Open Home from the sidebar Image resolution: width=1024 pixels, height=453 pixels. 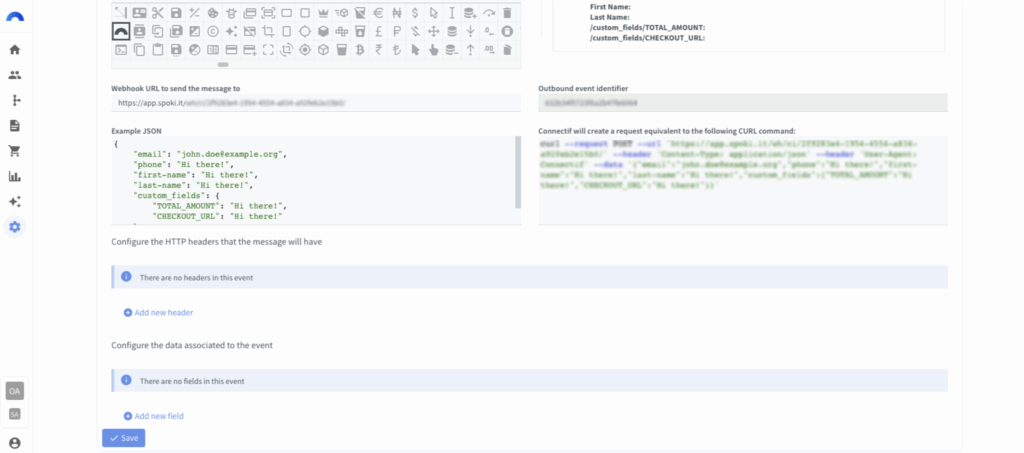(15, 49)
